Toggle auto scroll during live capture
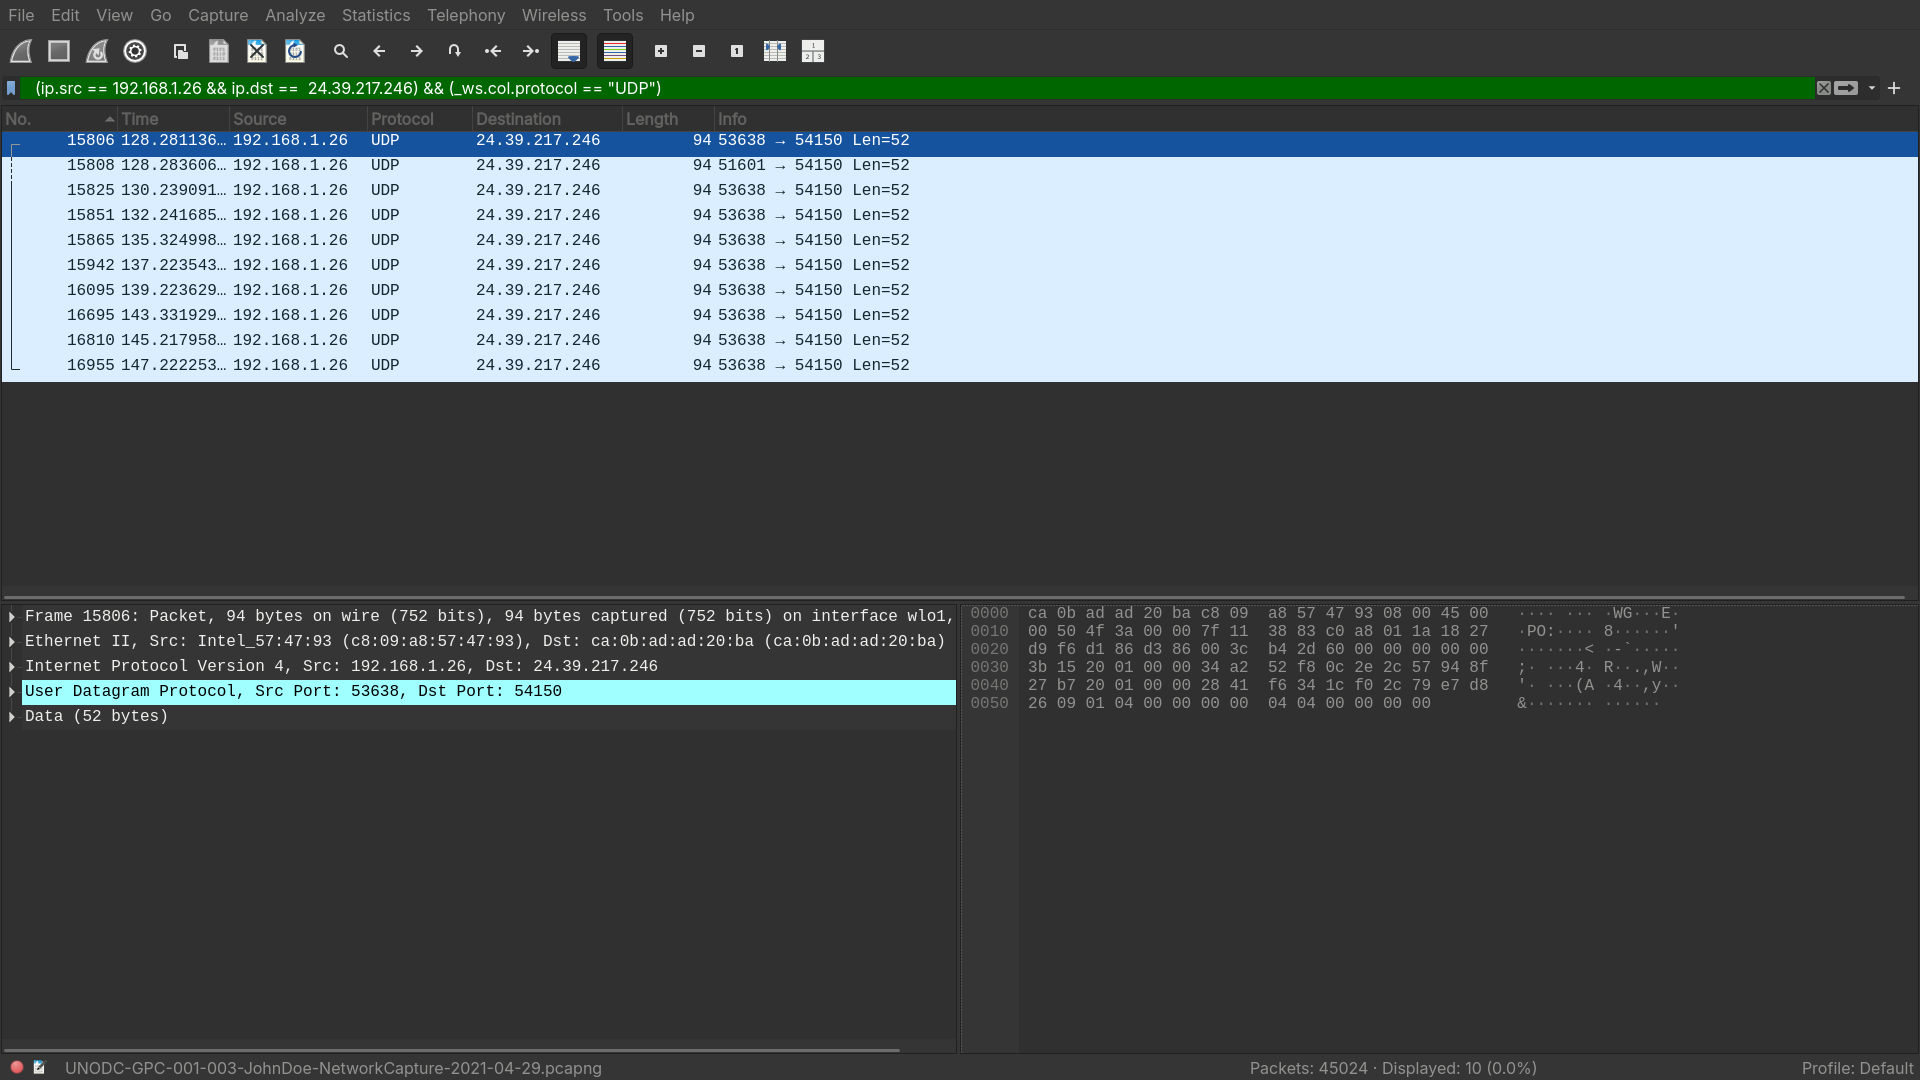Image resolution: width=1920 pixels, height=1080 pixels. pyautogui.click(x=569, y=51)
